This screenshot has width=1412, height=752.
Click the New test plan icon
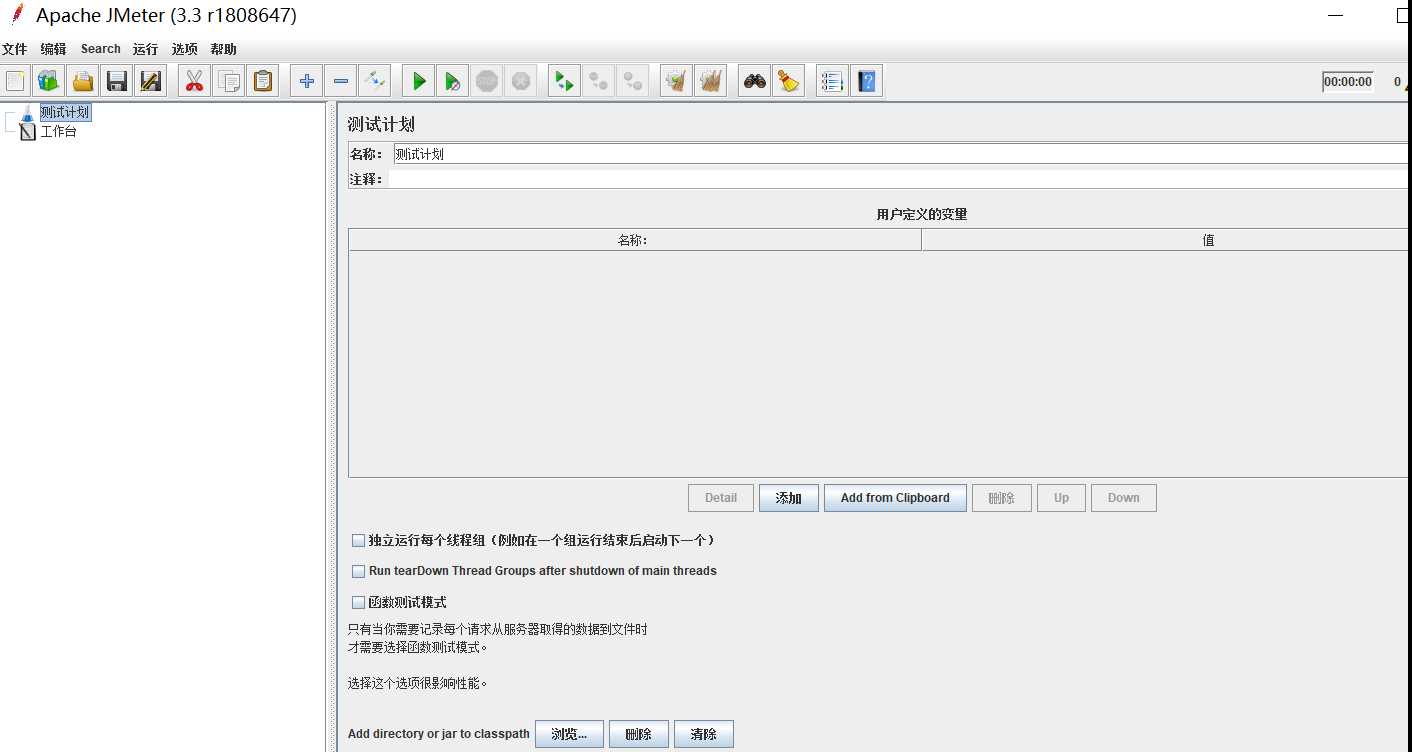click(x=17, y=81)
